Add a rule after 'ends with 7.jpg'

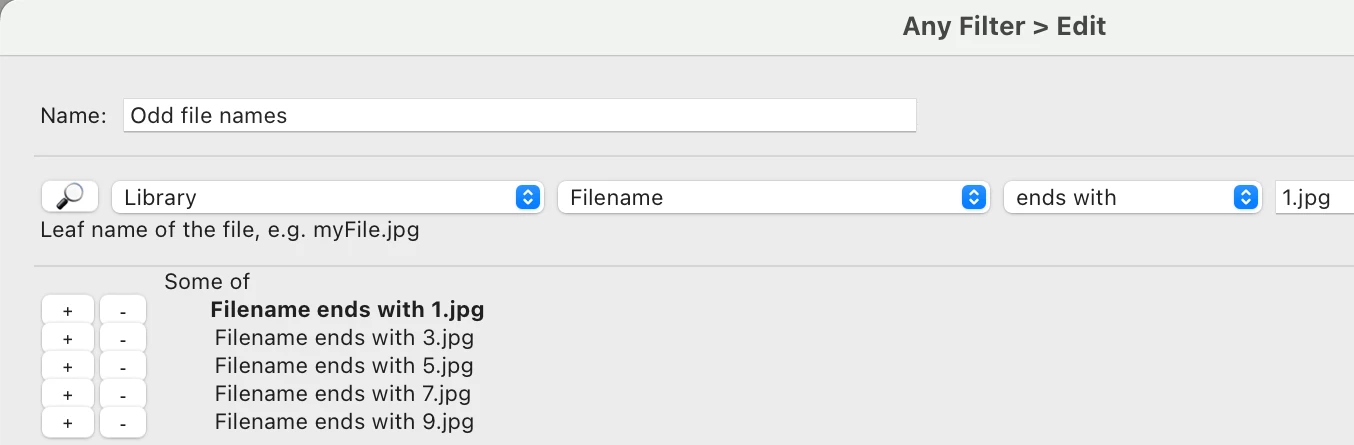[x=68, y=395]
